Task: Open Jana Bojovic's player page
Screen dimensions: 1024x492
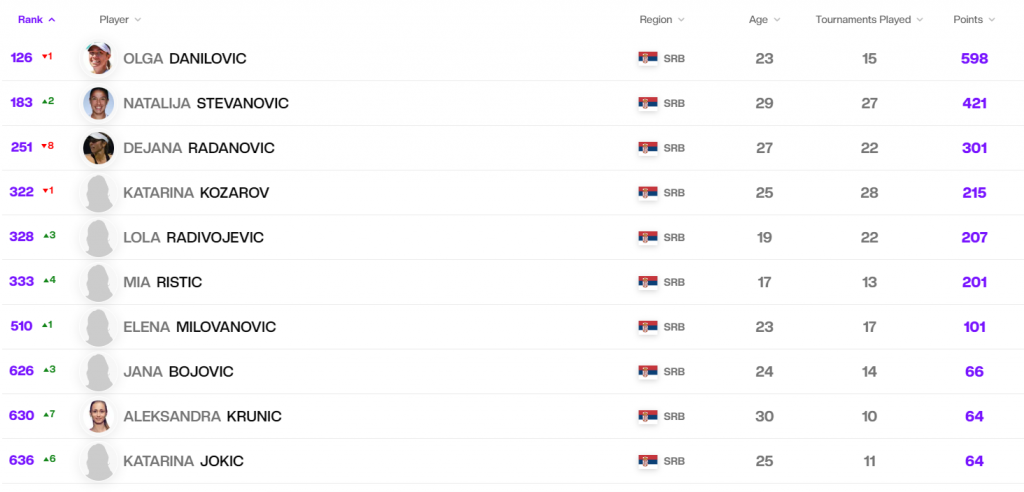Action: click(178, 372)
